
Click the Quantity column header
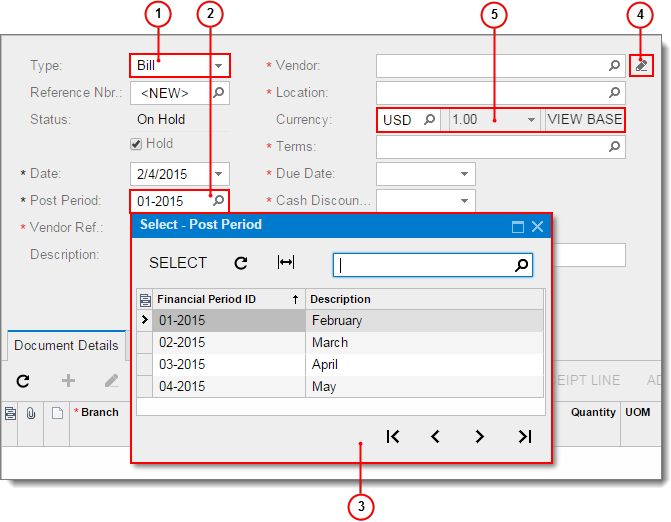(593, 412)
